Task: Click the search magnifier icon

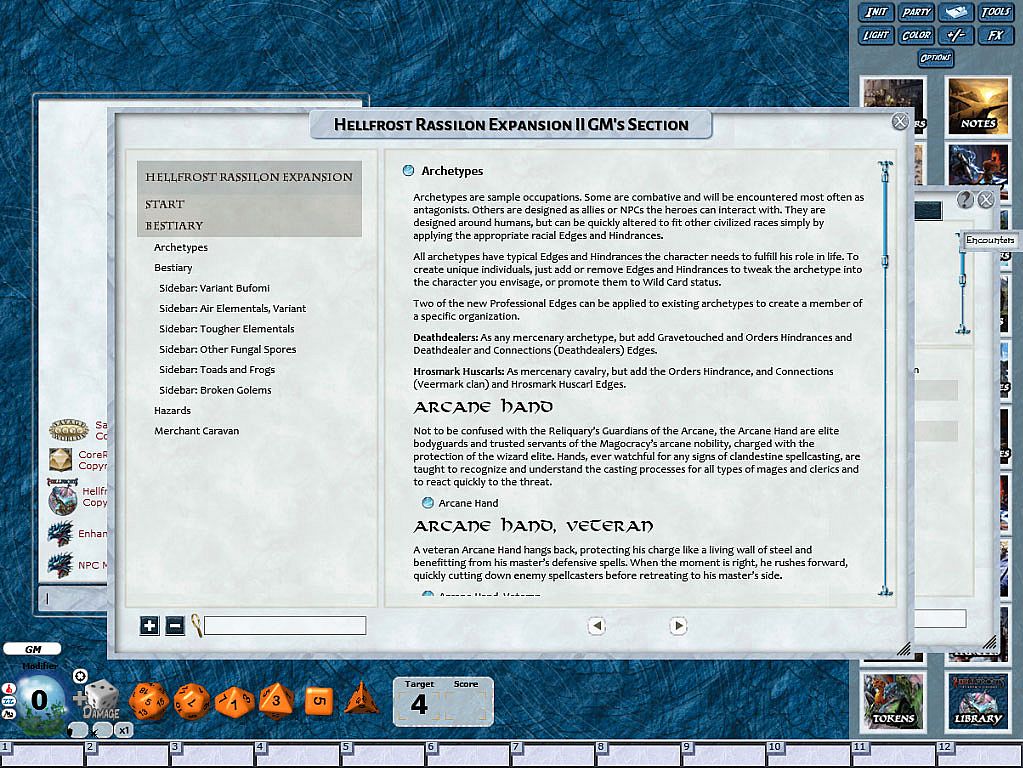Action: (196, 625)
